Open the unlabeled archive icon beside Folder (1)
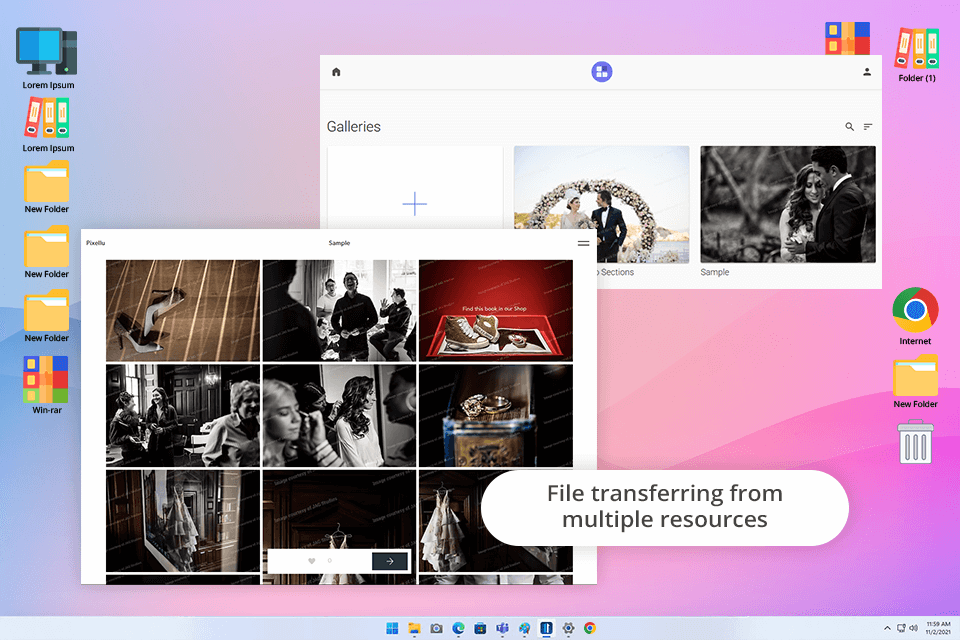960x640 pixels. coord(847,38)
